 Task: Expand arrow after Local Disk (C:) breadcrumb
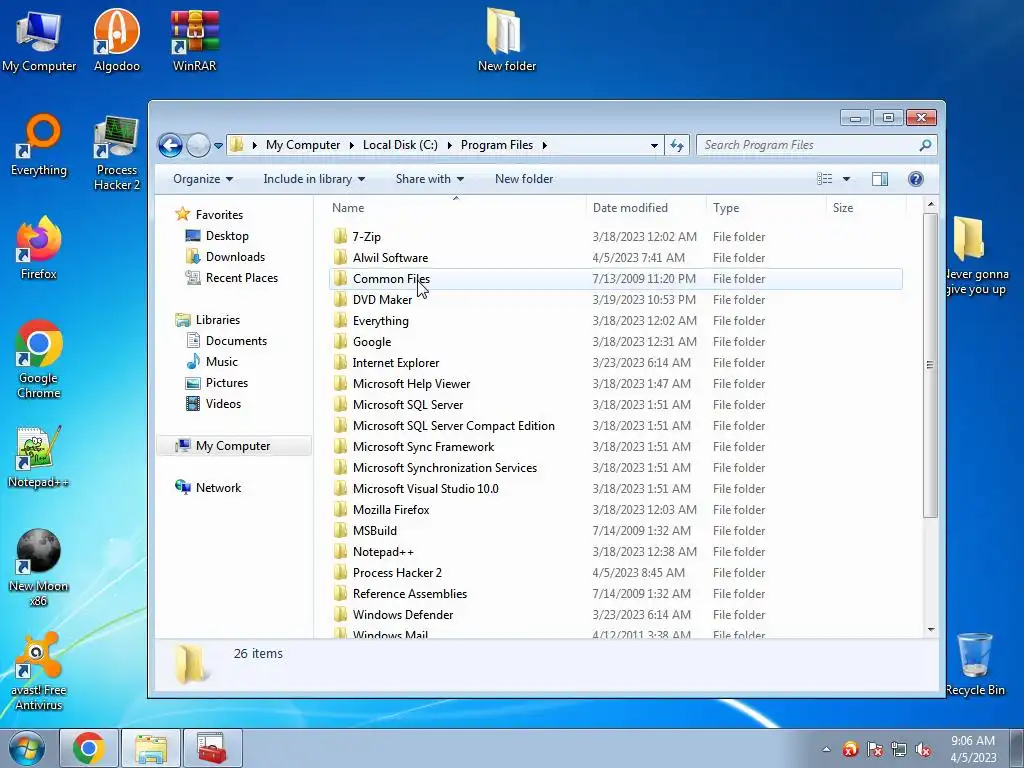449,145
